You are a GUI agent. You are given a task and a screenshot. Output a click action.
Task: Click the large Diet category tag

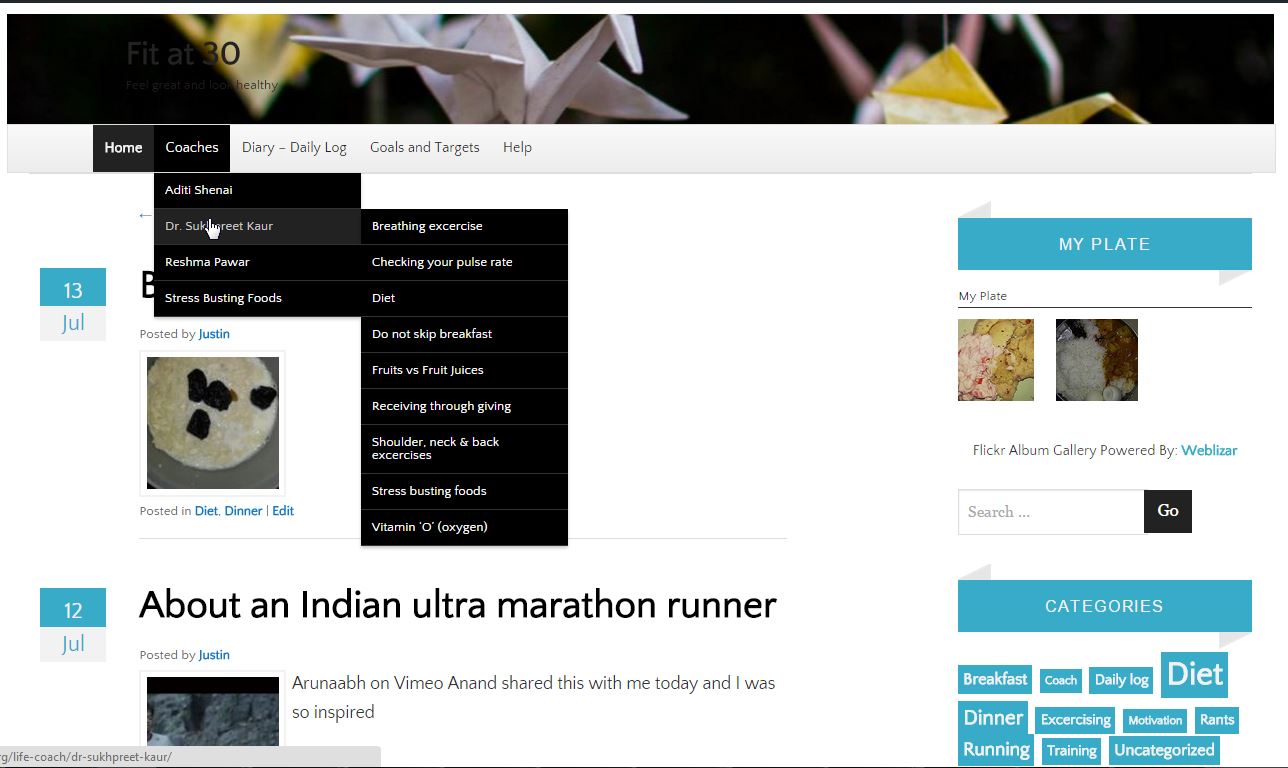pyautogui.click(x=1194, y=675)
